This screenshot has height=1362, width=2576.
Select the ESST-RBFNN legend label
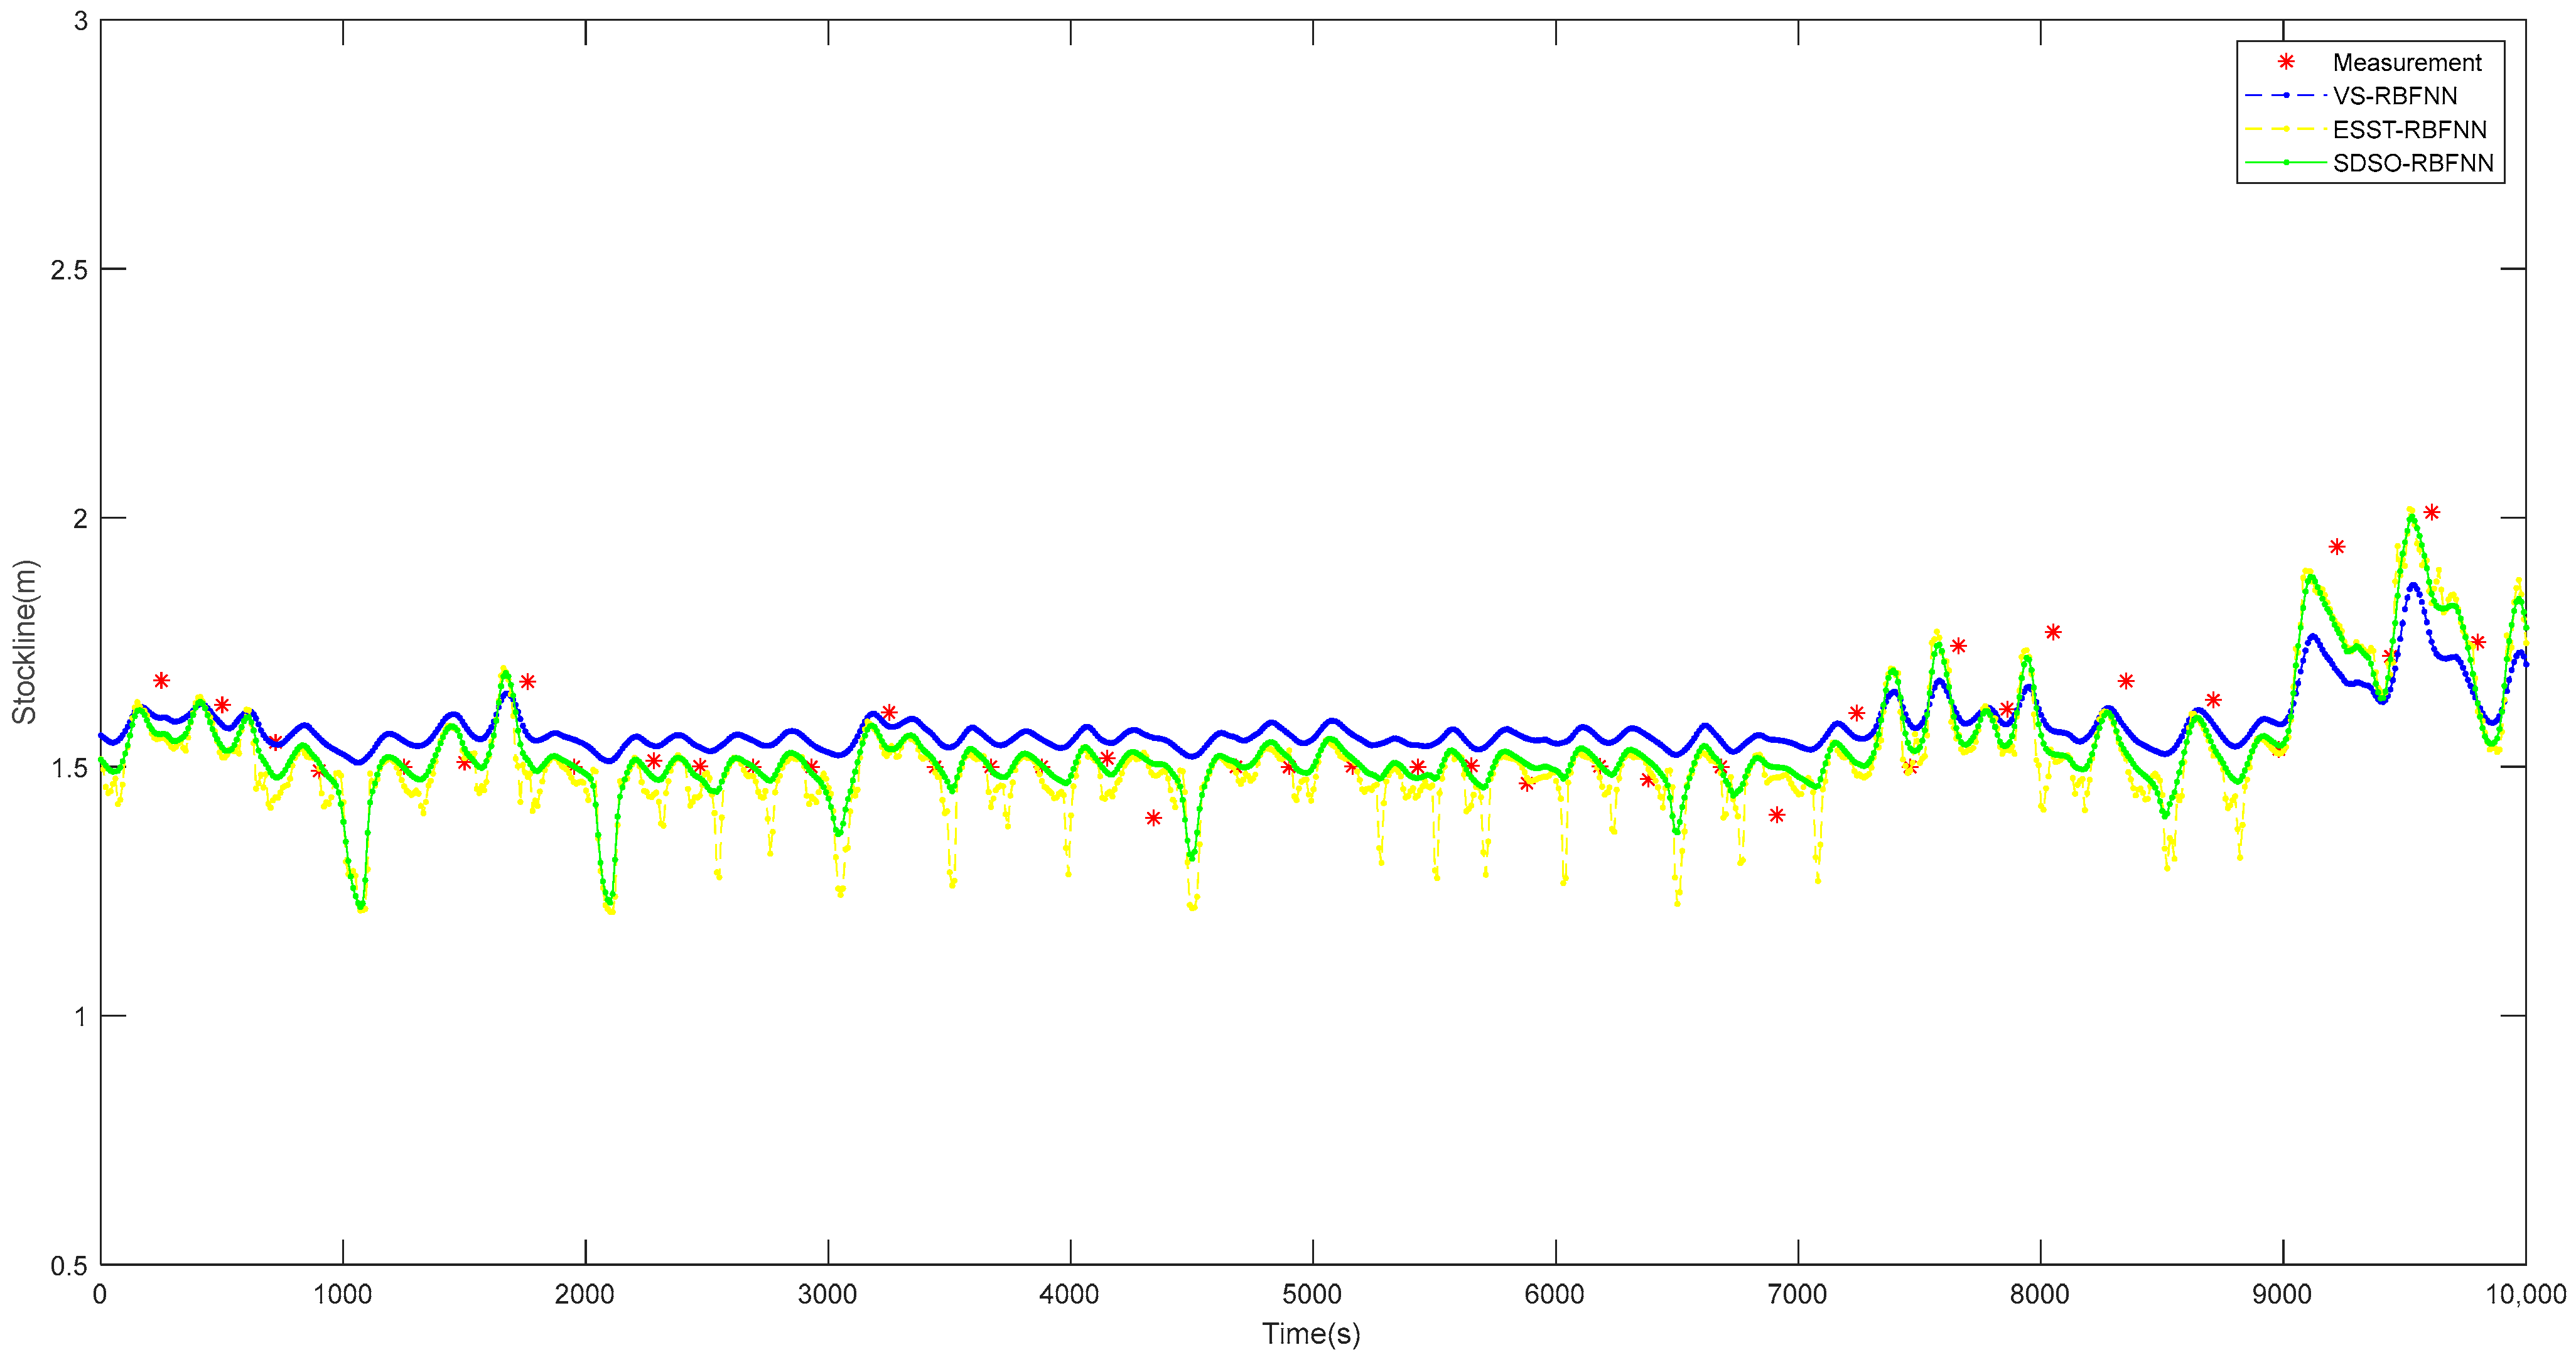coord(2409,130)
